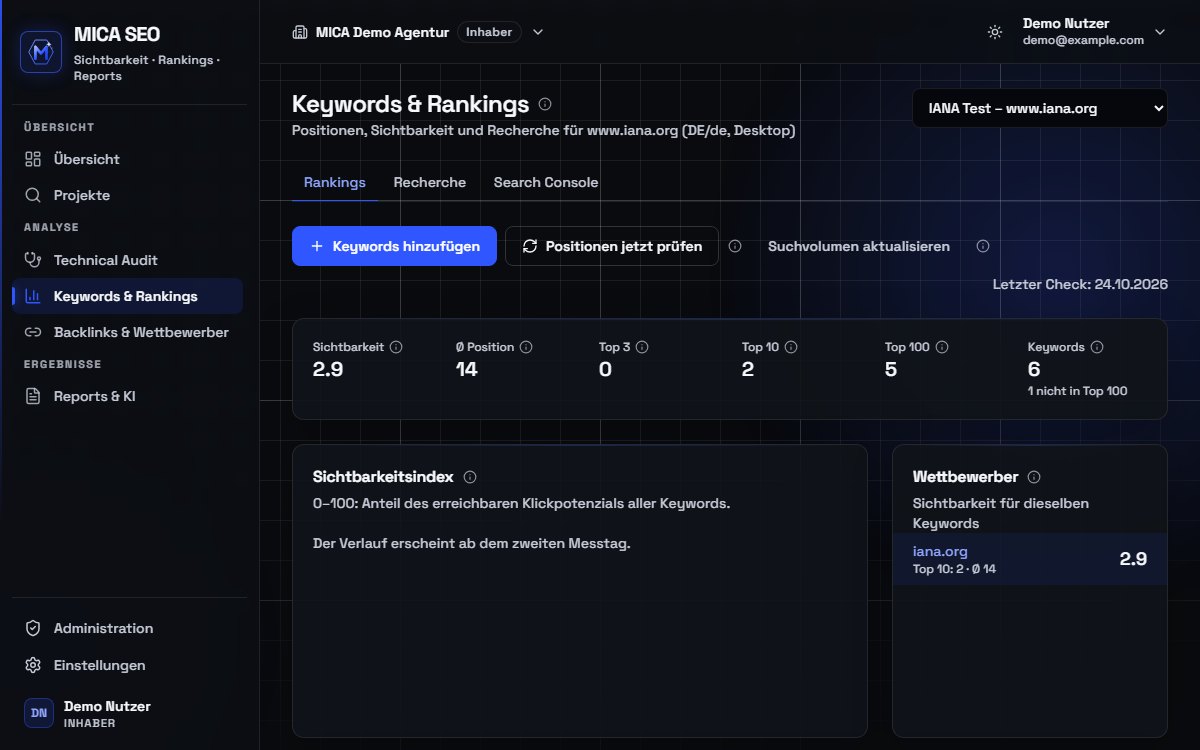This screenshot has width=1200, height=750.
Task: Toggle the light/dark theme sun icon
Action: [x=994, y=32]
